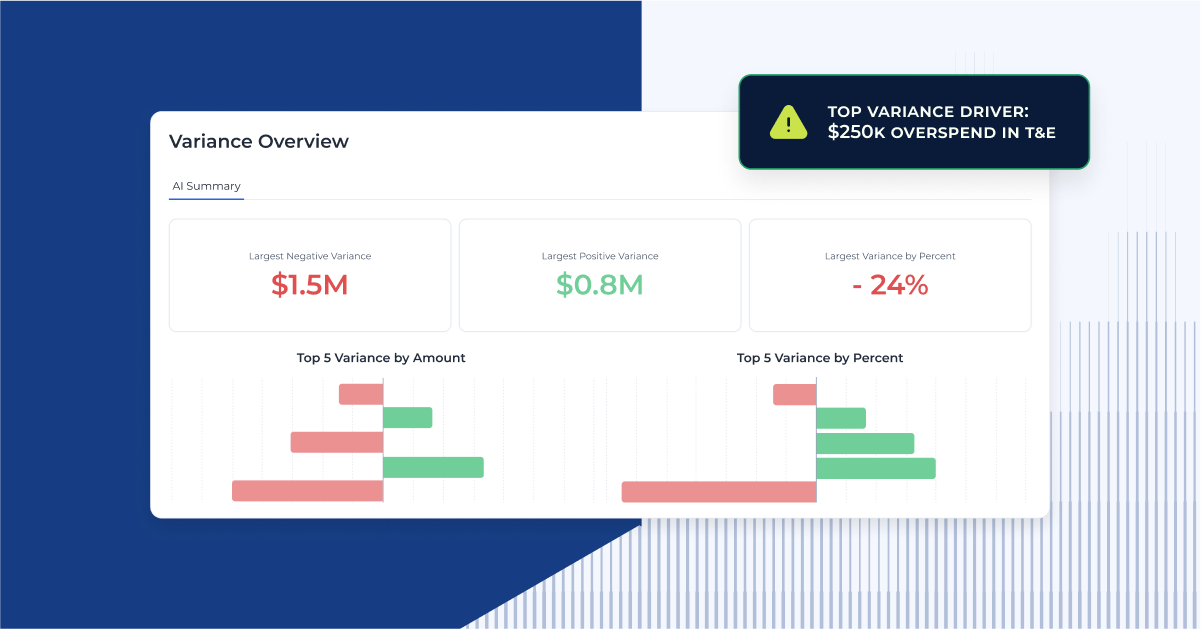The width and height of the screenshot is (1201, 629).
Task: Click the middle green bar in Amount chart
Action: tap(407, 416)
